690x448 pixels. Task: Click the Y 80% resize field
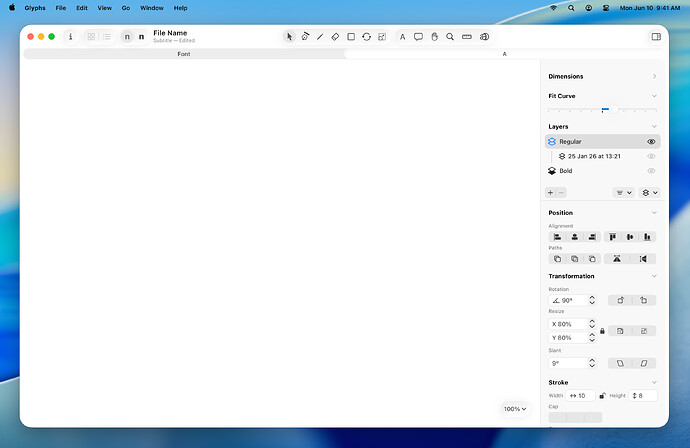568,338
